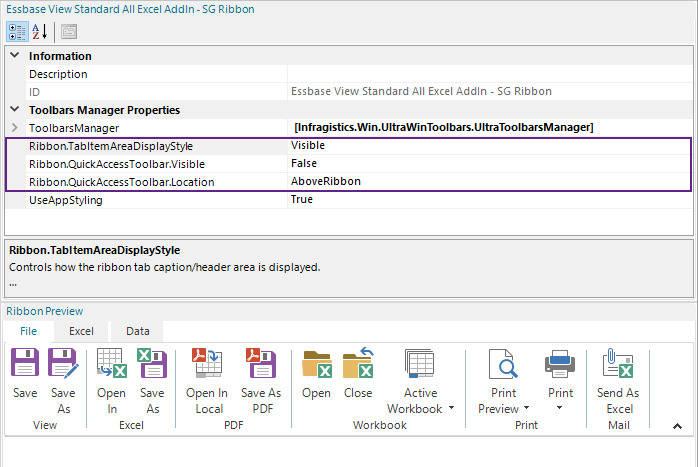Click the Open workbook folder icon

[x=317, y=363]
